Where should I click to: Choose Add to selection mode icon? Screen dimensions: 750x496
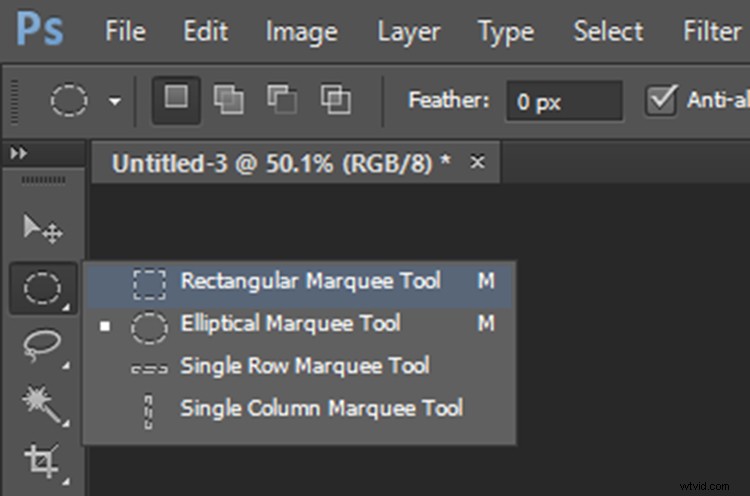[x=229, y=99]
